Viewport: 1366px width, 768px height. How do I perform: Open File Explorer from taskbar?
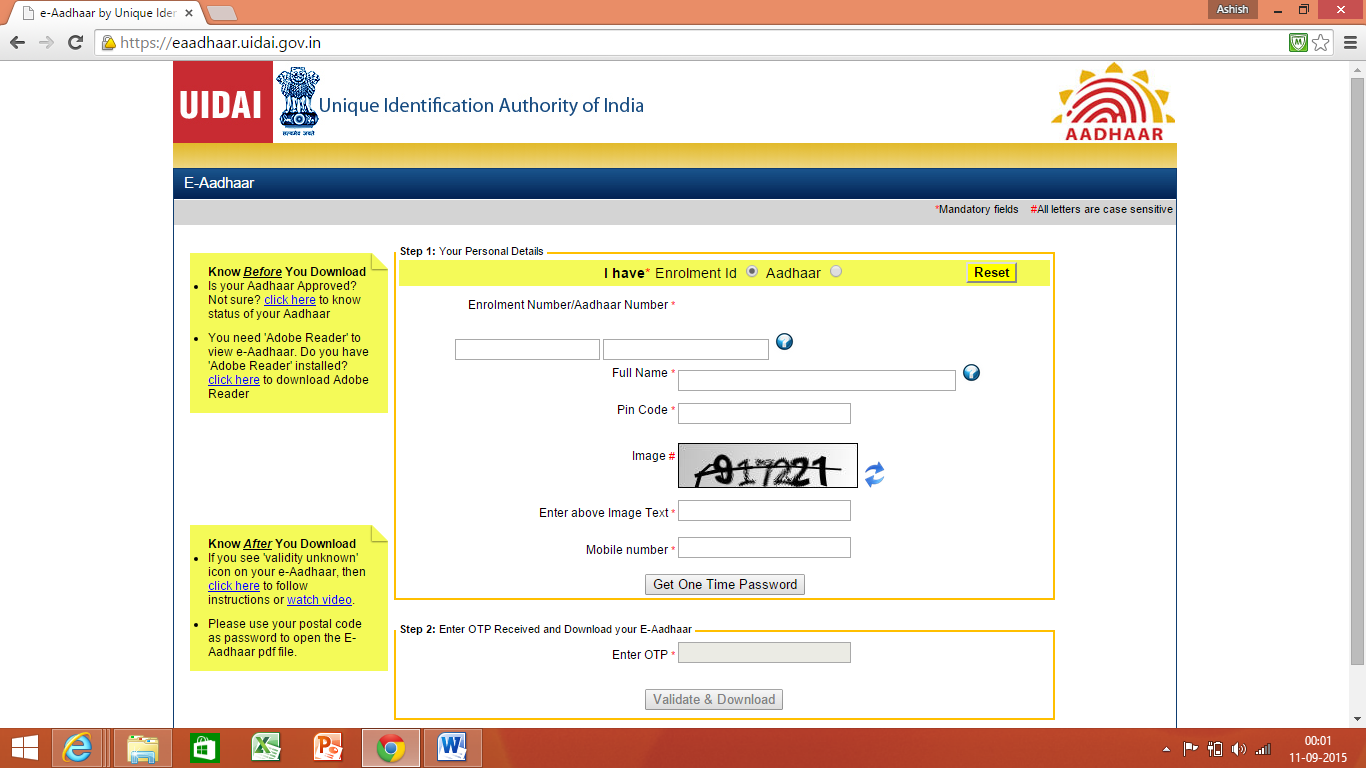143,747
